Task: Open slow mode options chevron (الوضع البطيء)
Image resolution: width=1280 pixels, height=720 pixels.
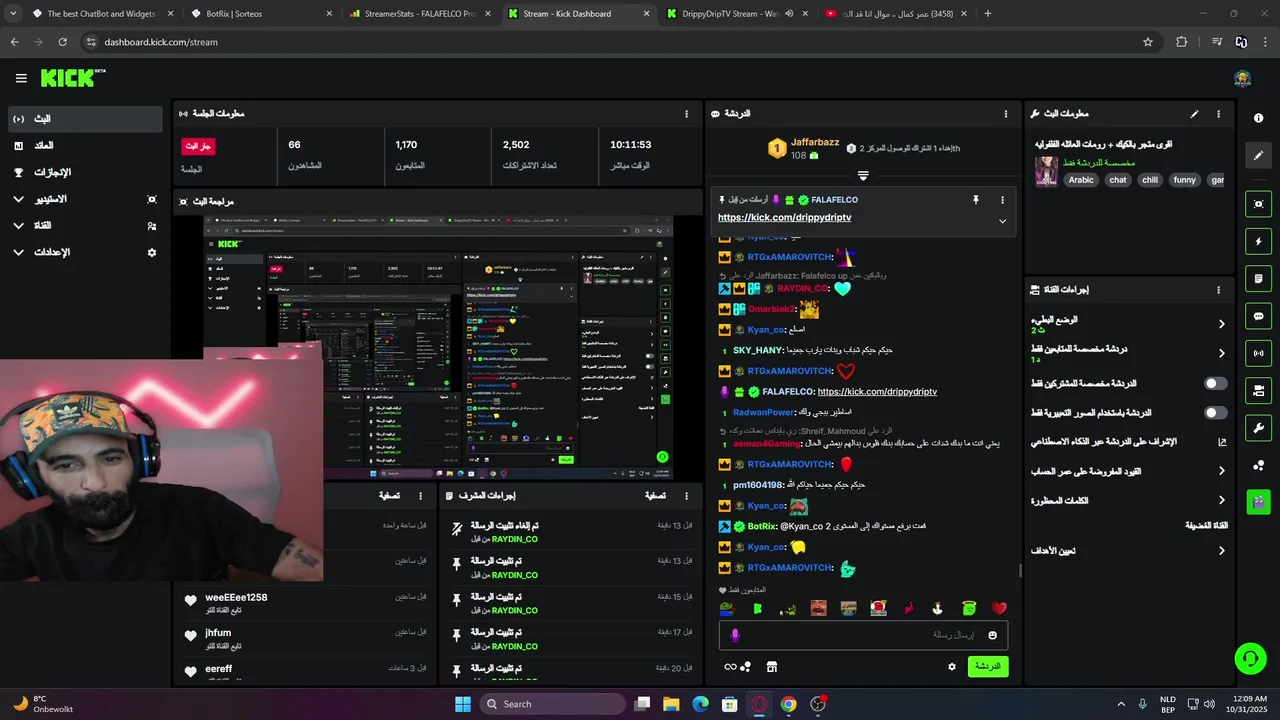Action: click(1221, 324)
